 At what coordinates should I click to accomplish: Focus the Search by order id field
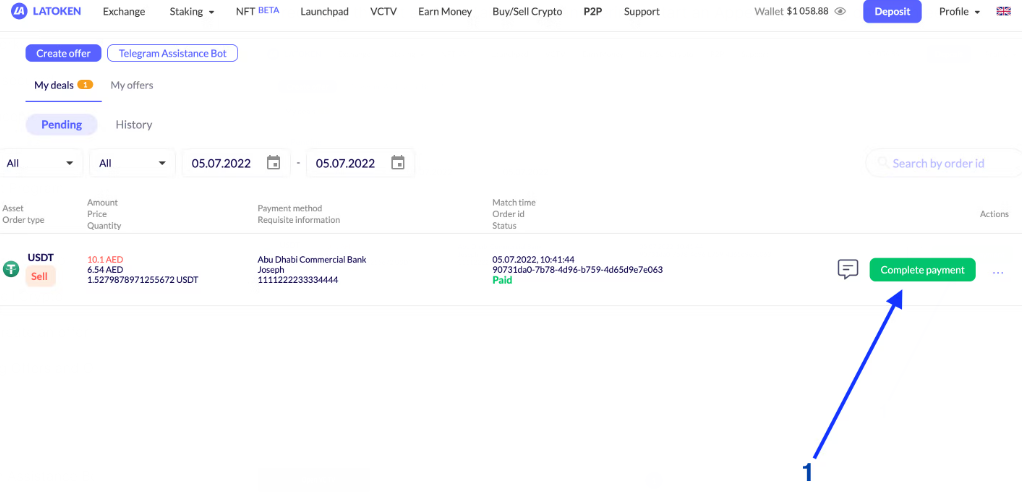940,163
